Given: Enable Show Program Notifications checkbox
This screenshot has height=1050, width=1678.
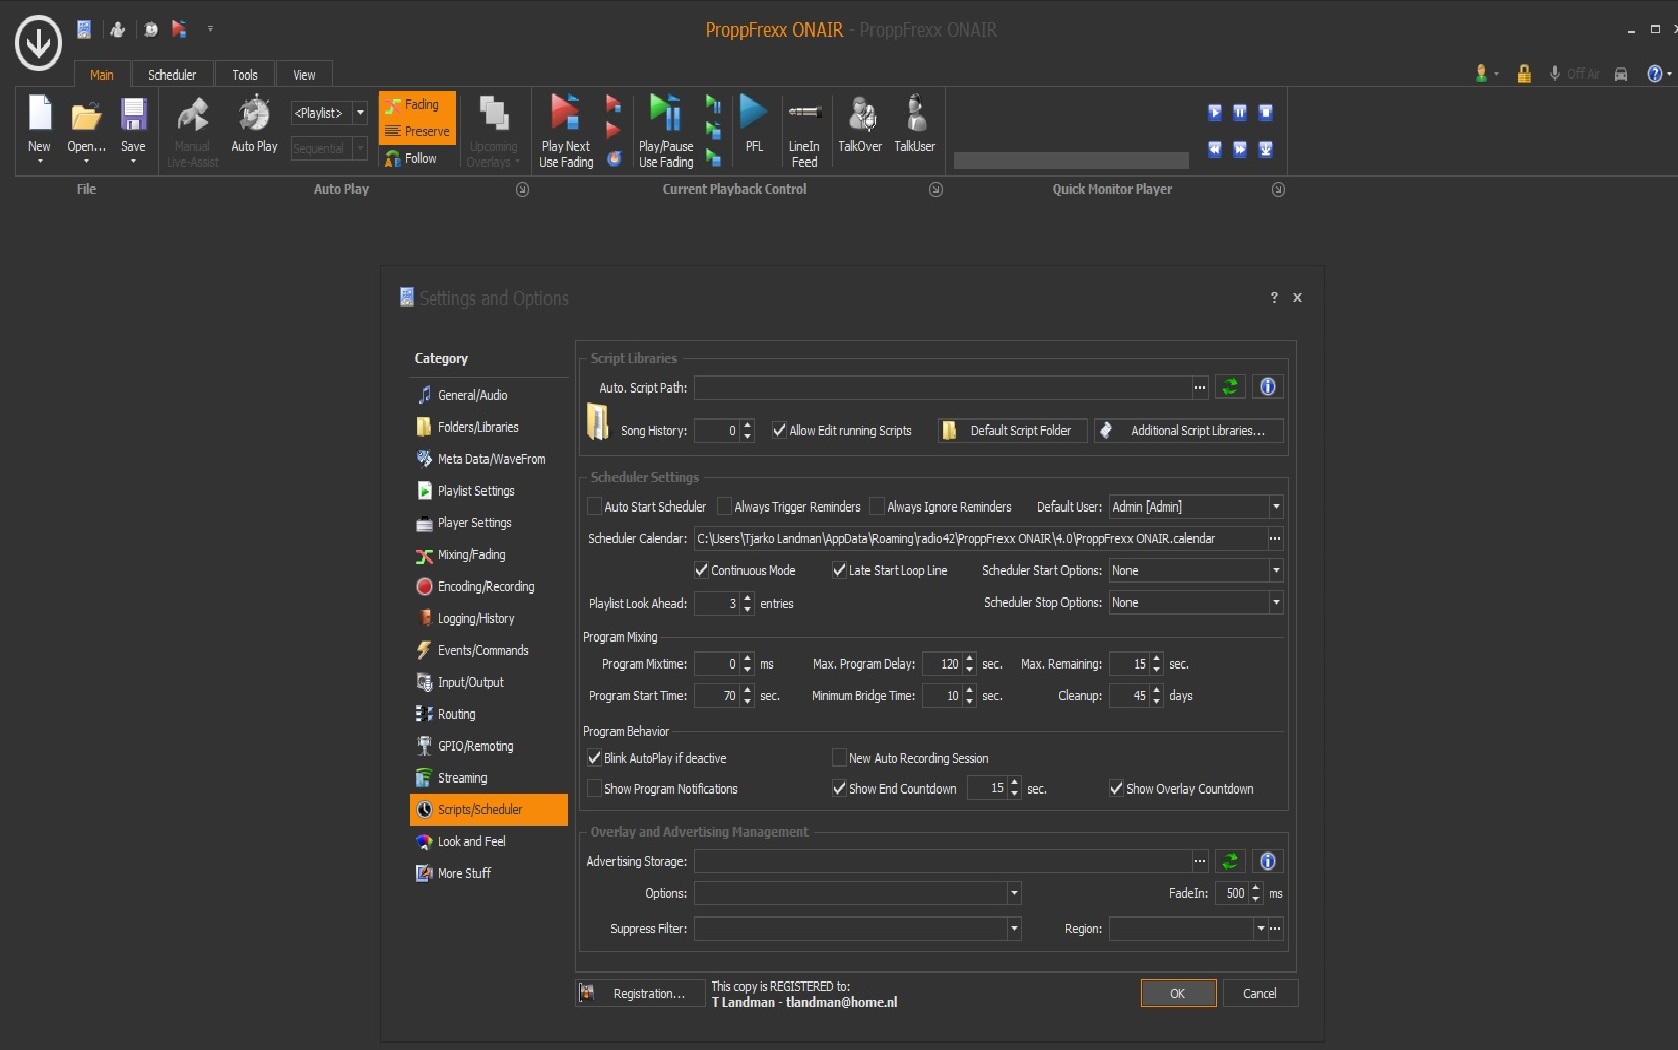Looking at the screenshot, I should coord(594,789).
